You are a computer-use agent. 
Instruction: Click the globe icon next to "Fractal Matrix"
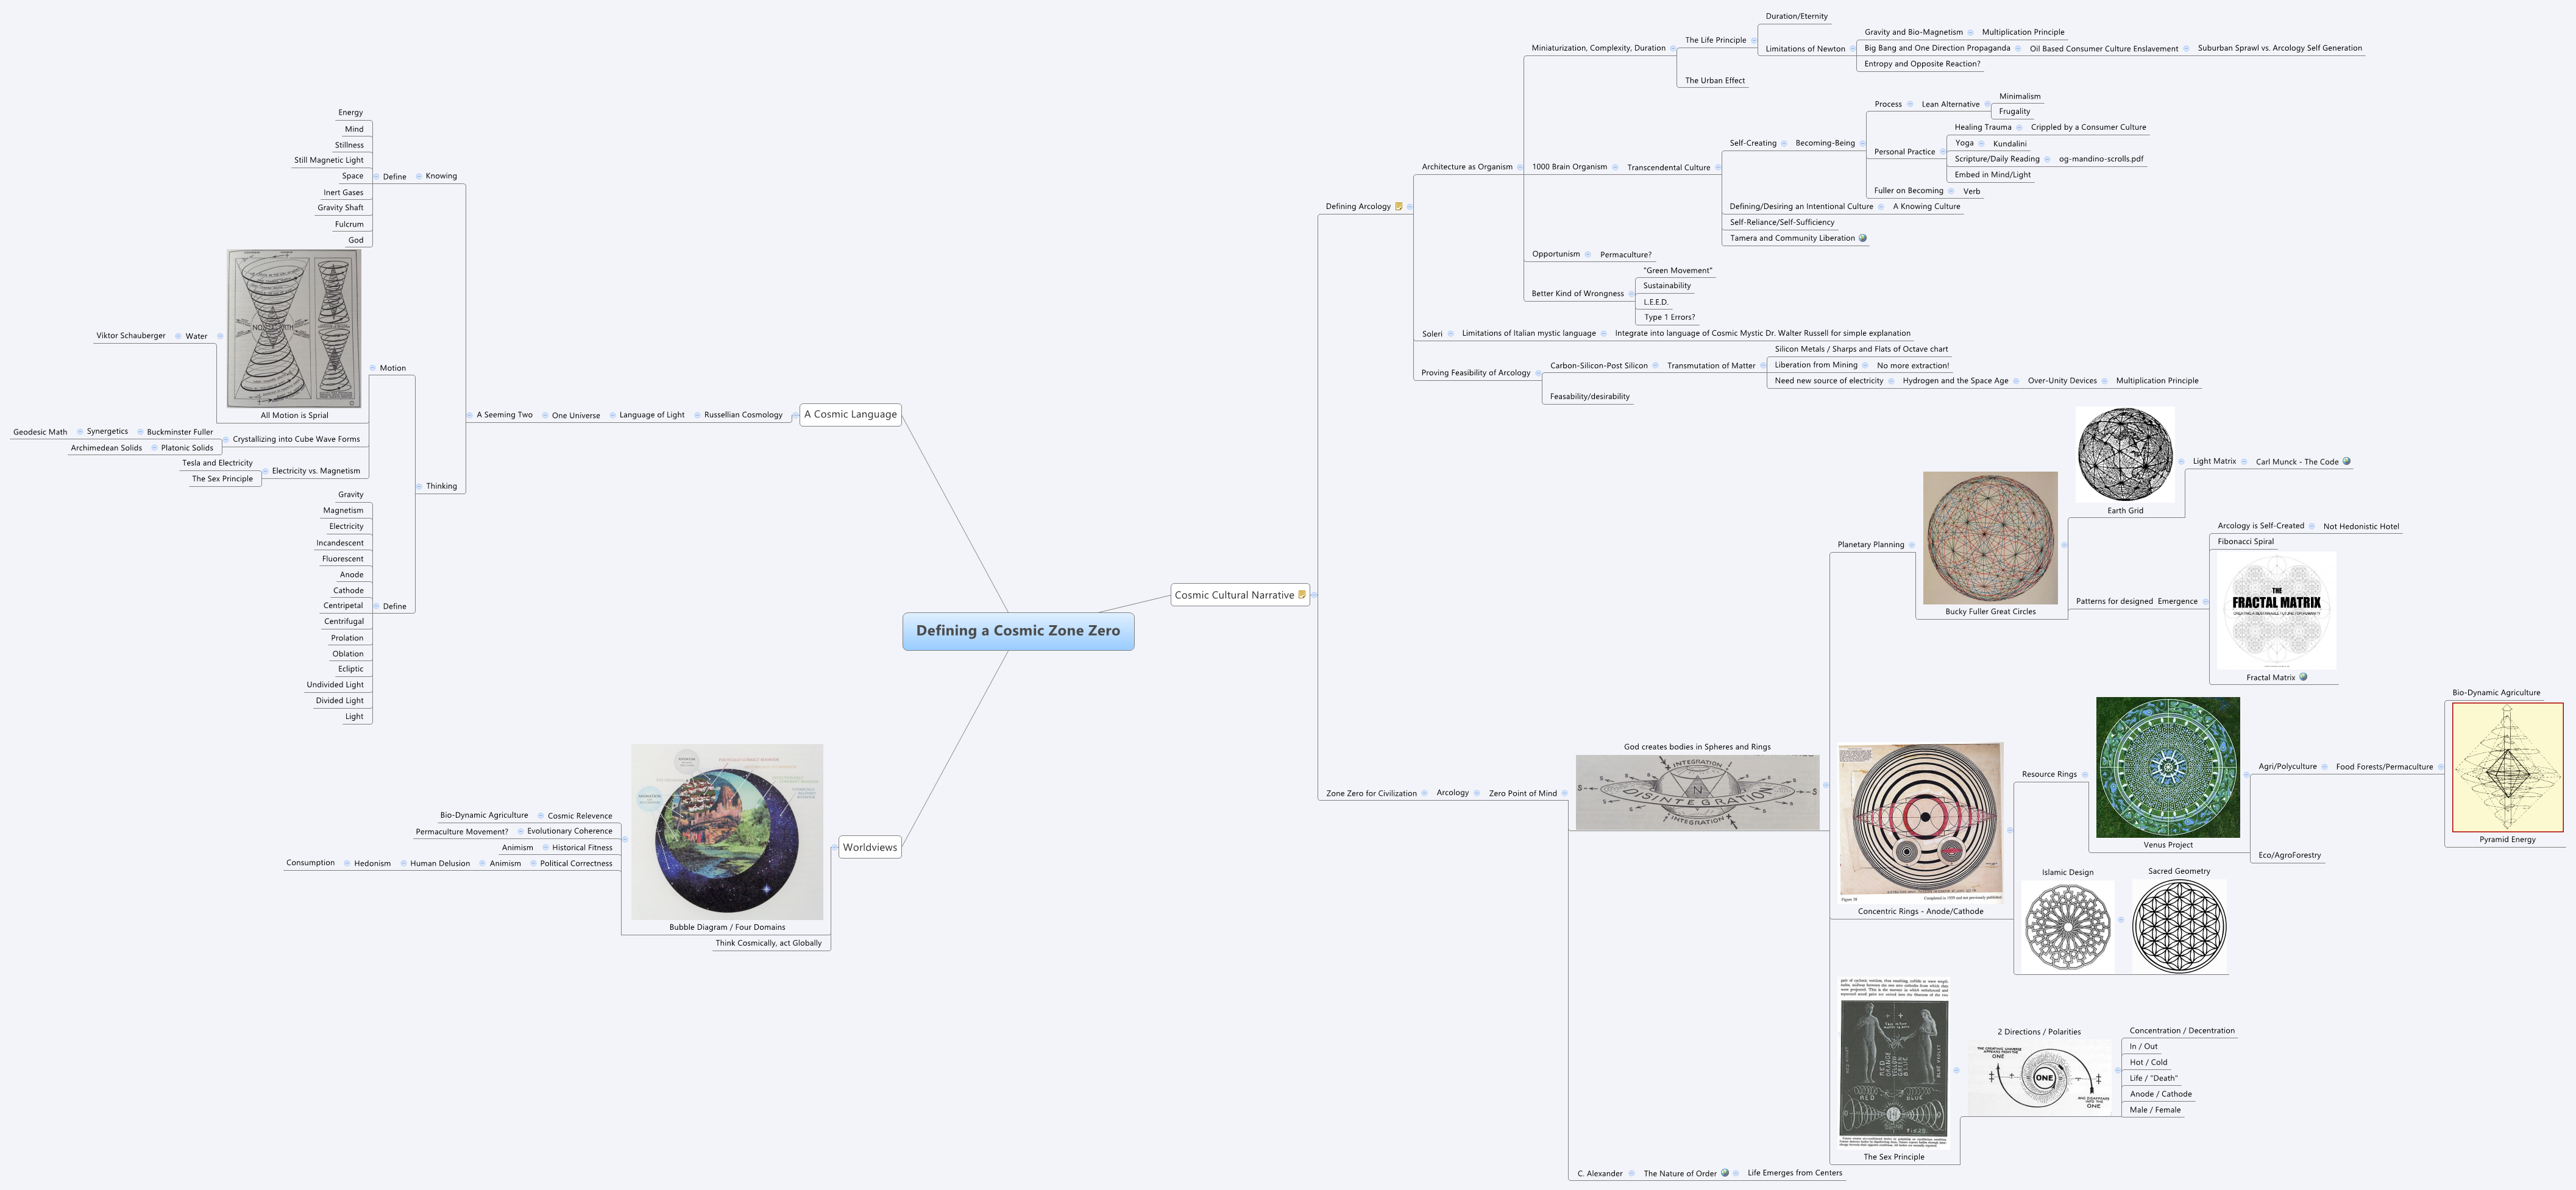click(x=2303, y=677)
